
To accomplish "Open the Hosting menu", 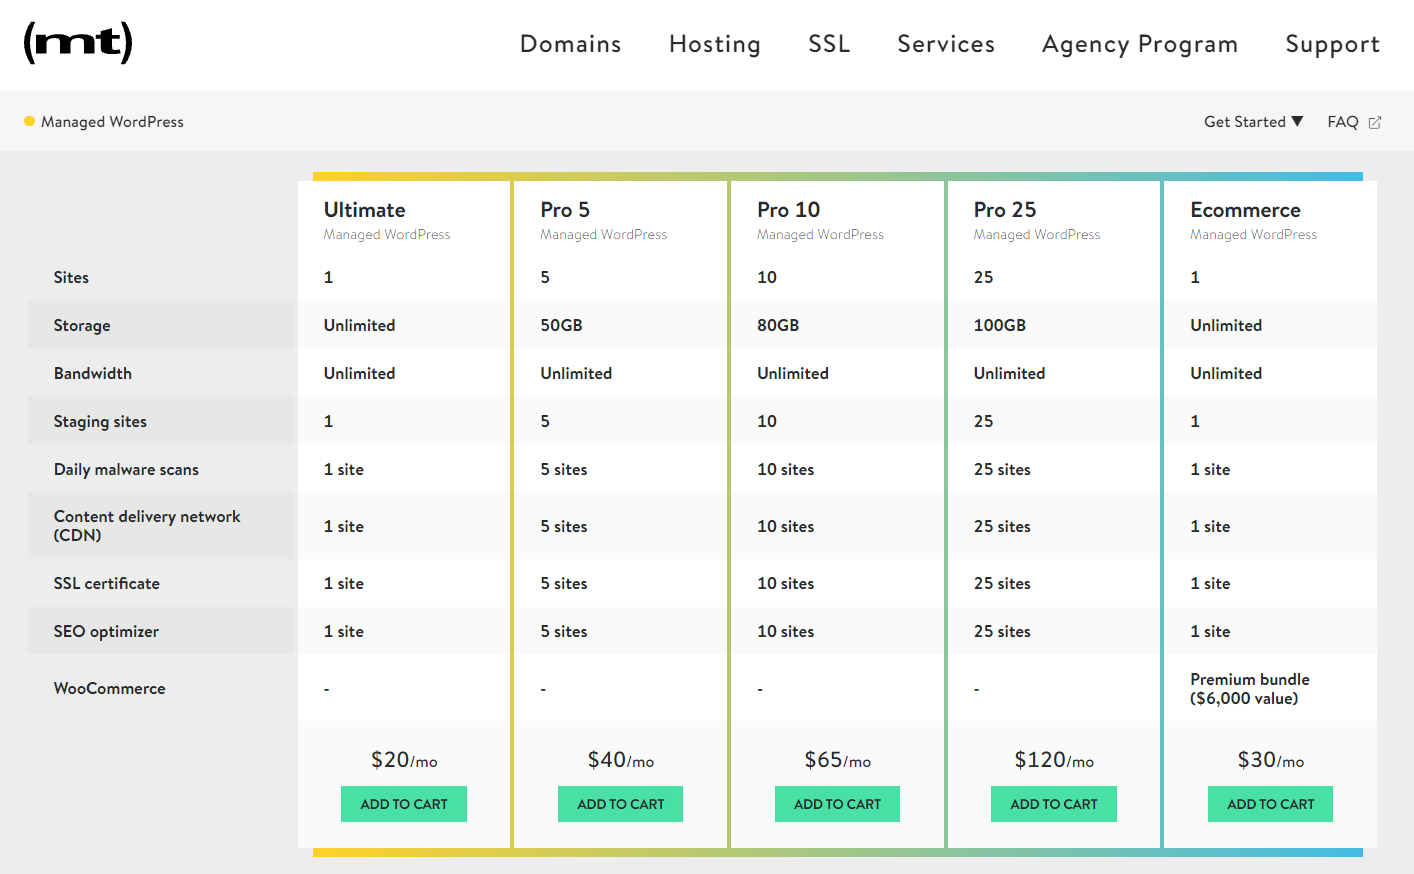I will 714,44.
